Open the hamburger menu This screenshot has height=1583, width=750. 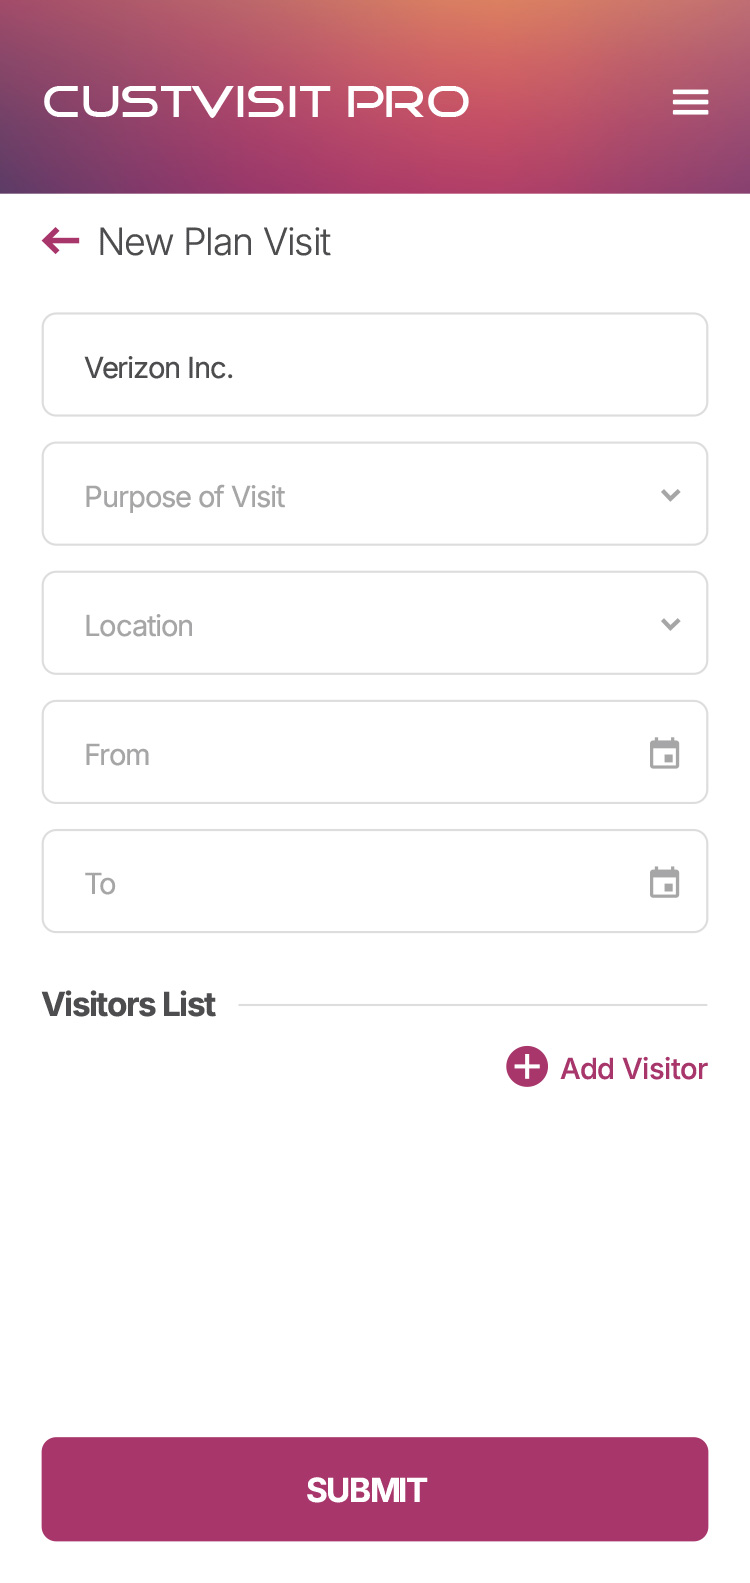690,102
